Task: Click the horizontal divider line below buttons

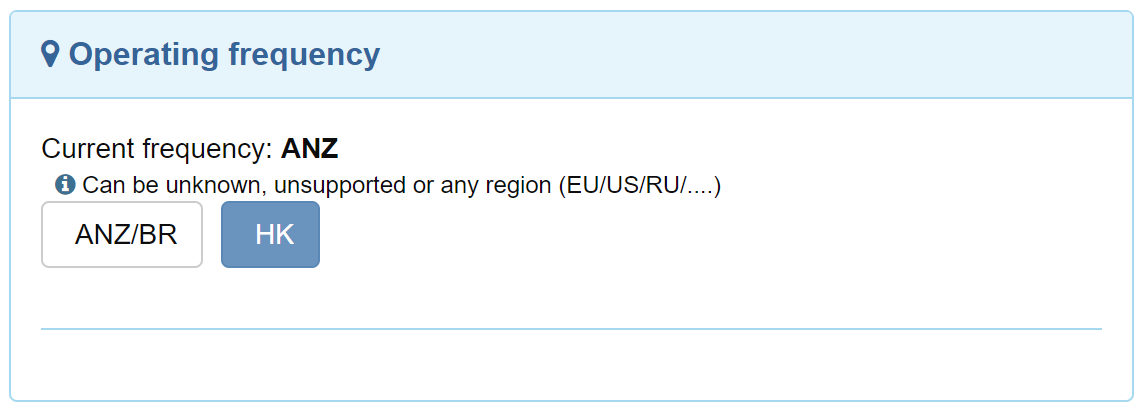Action: click(x=571, y=328)
